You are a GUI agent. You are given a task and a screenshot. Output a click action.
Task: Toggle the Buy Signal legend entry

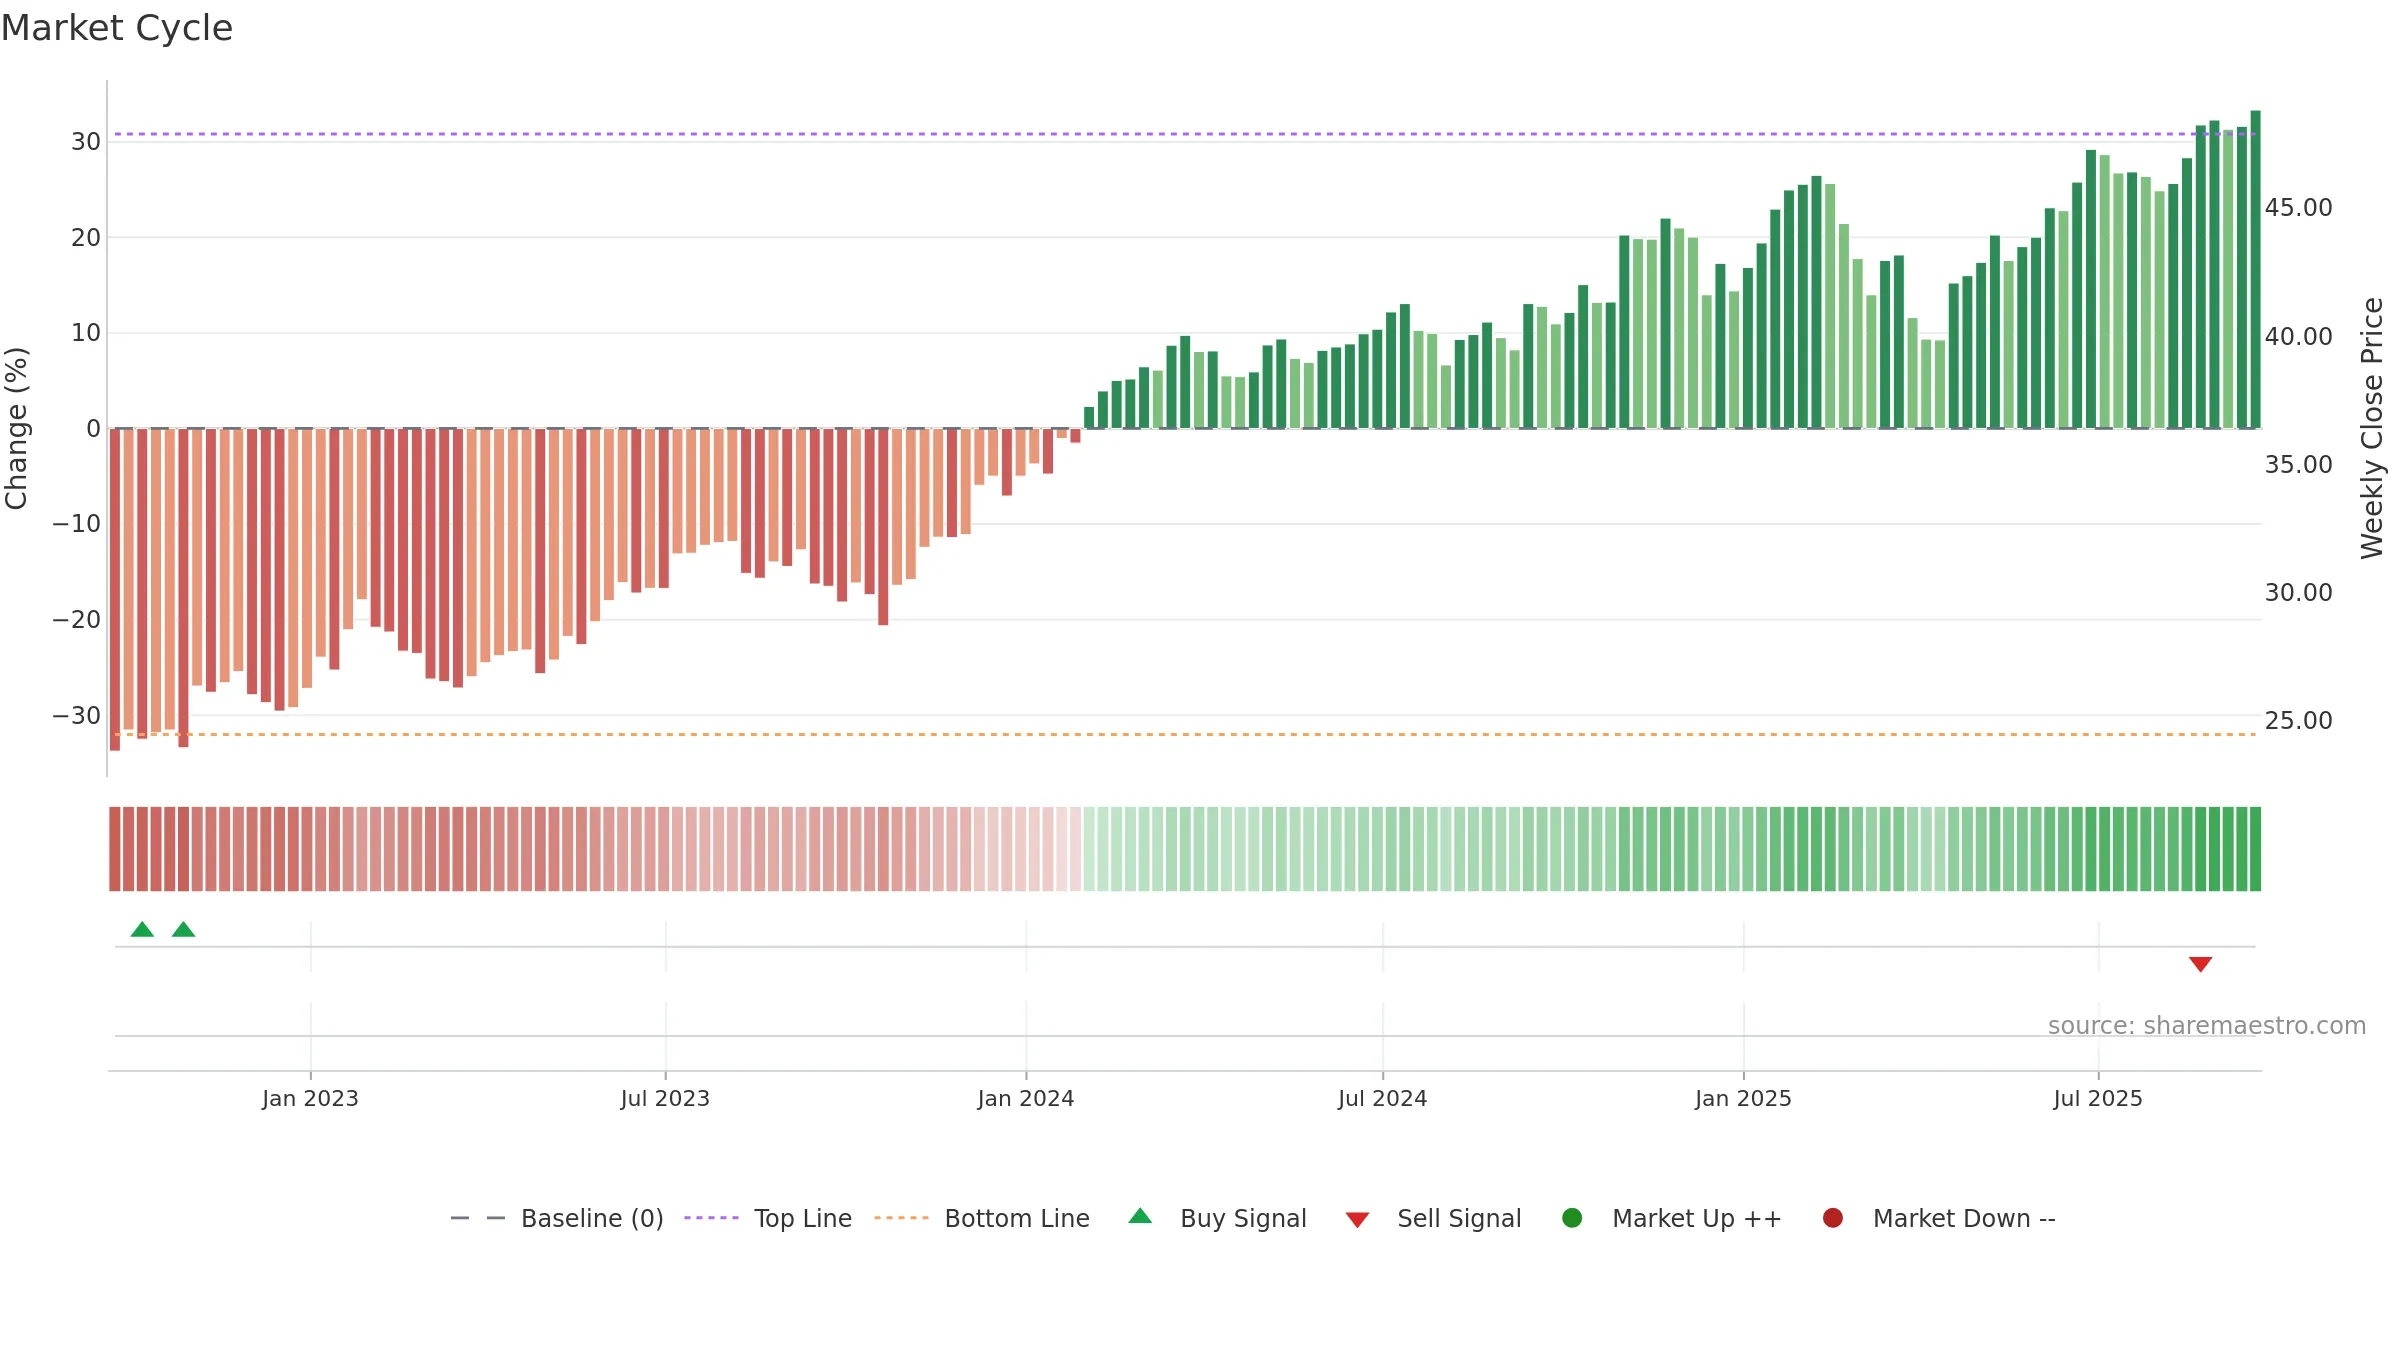[x=1217, y=1218]
